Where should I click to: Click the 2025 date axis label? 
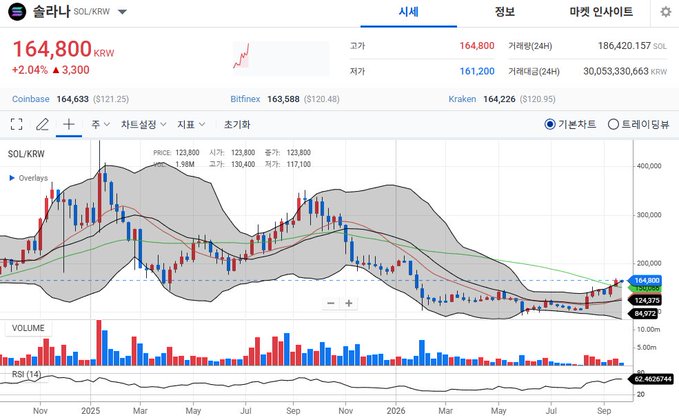pyautogui.click(x=91, y=410)
